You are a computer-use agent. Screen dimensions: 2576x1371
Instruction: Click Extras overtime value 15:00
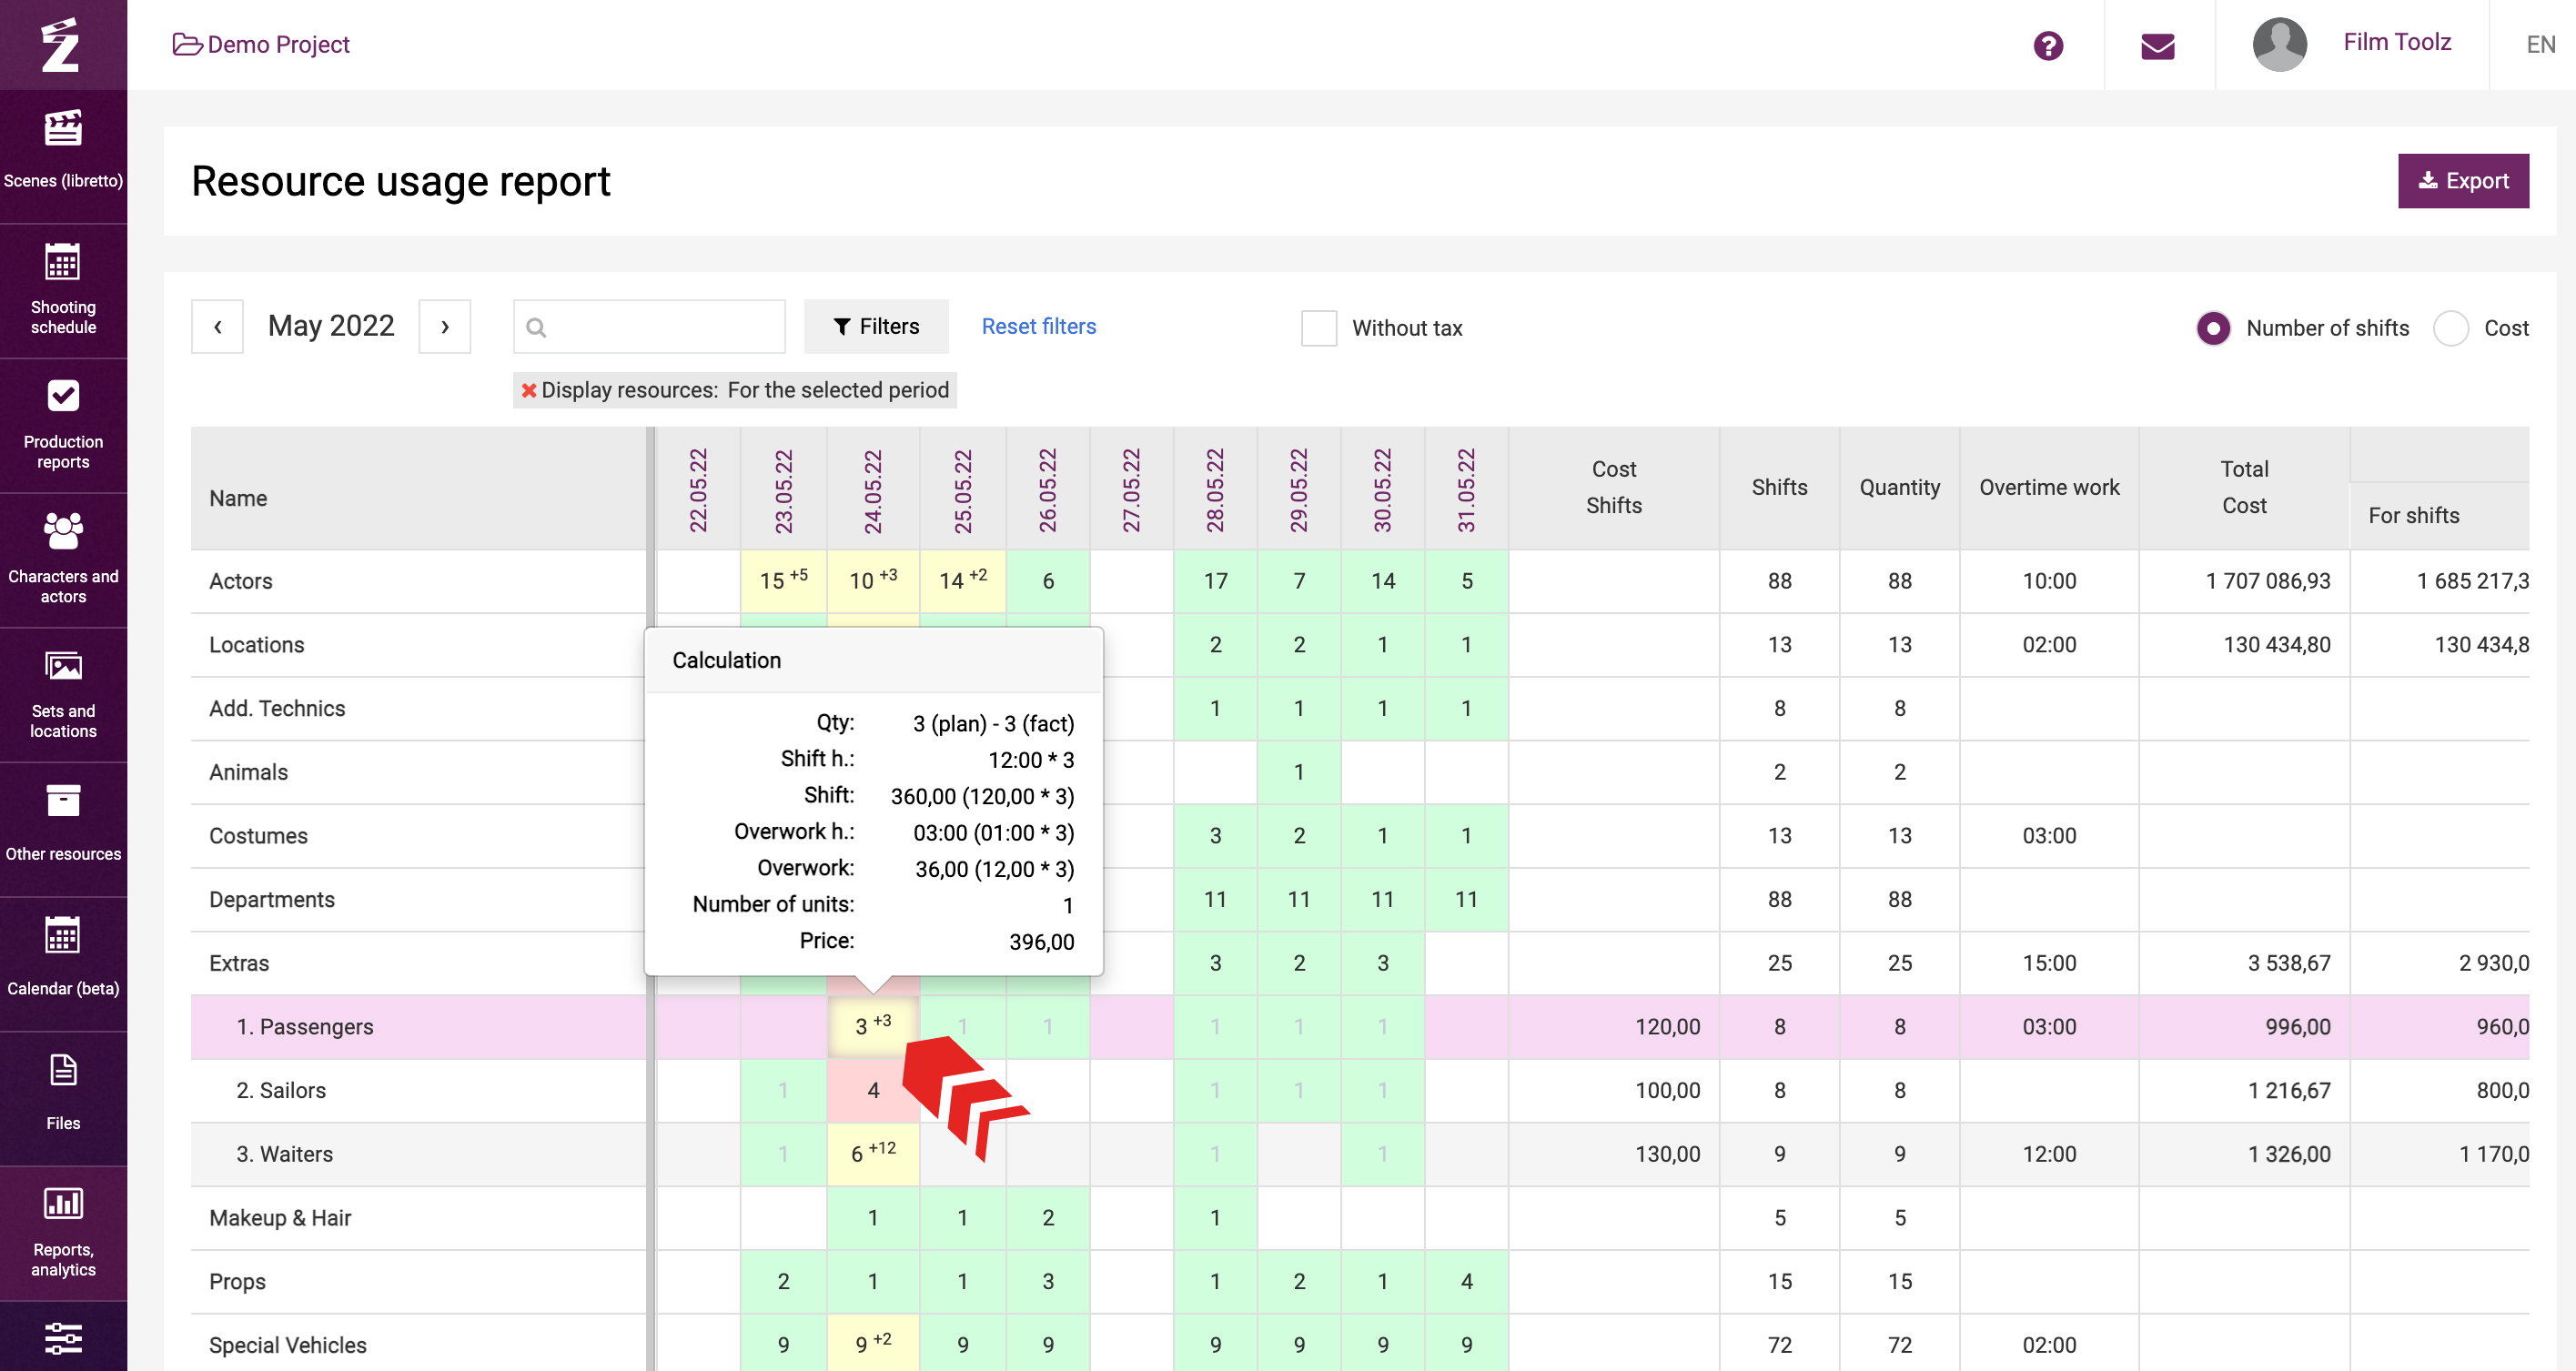click(x=2049, y=963)
